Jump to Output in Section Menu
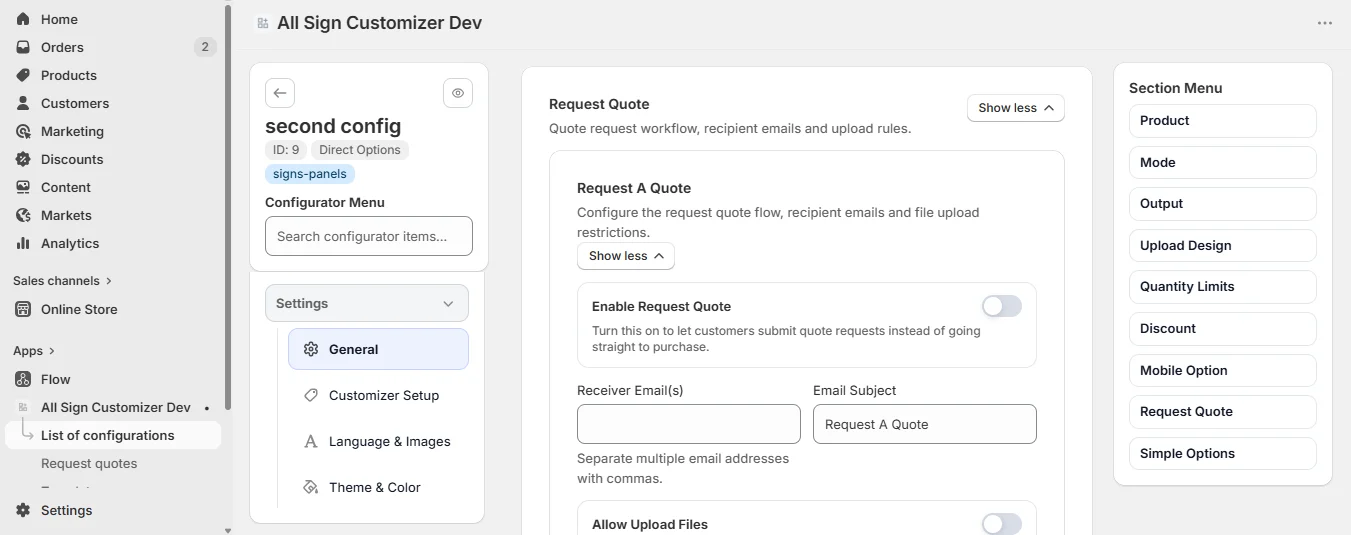The height and width of the screenshot is (535, 1351). coord(1223,204)
